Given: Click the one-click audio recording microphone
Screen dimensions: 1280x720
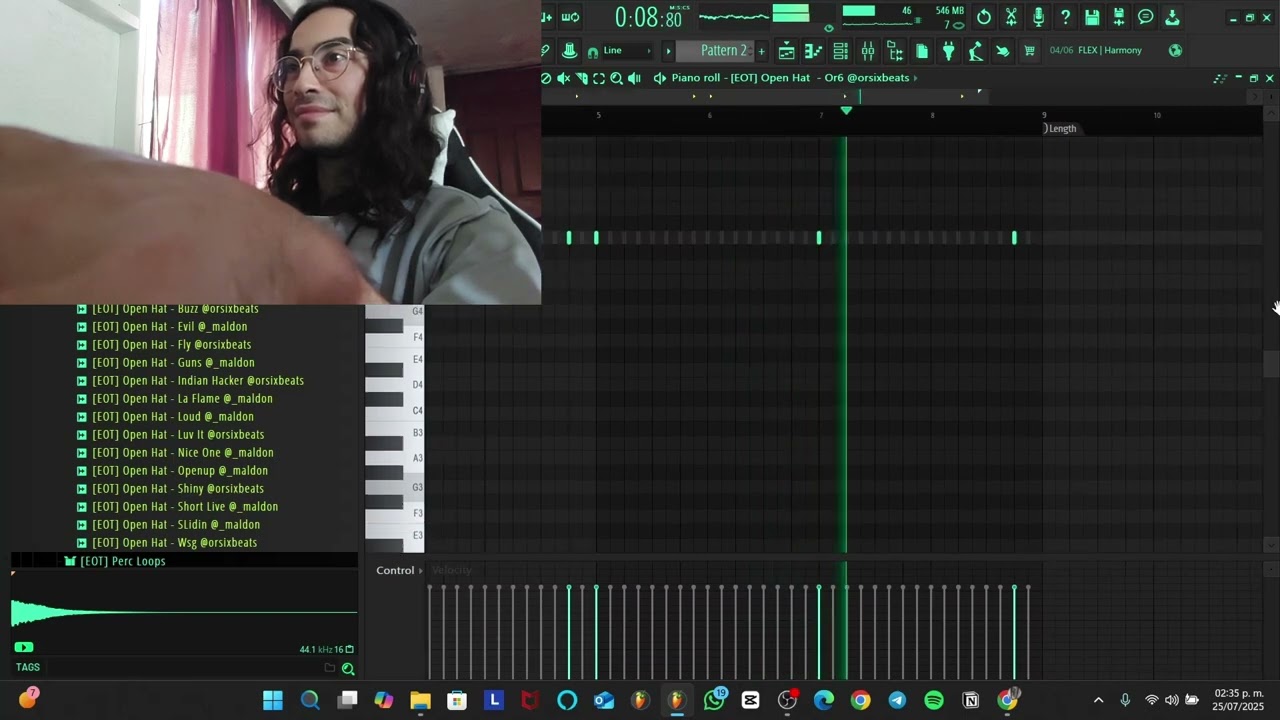Looking at the screenshot, I should coord(1038,17).
